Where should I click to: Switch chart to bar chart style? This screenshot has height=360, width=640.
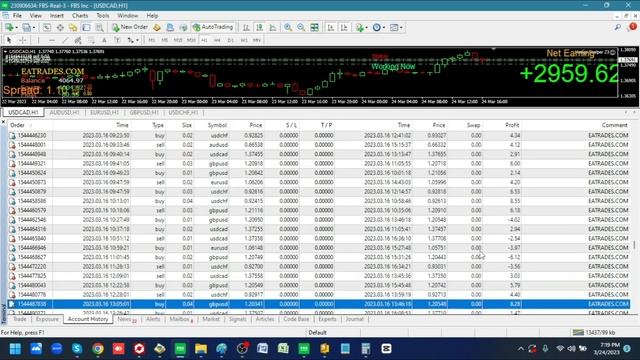[x=246, y=27]
